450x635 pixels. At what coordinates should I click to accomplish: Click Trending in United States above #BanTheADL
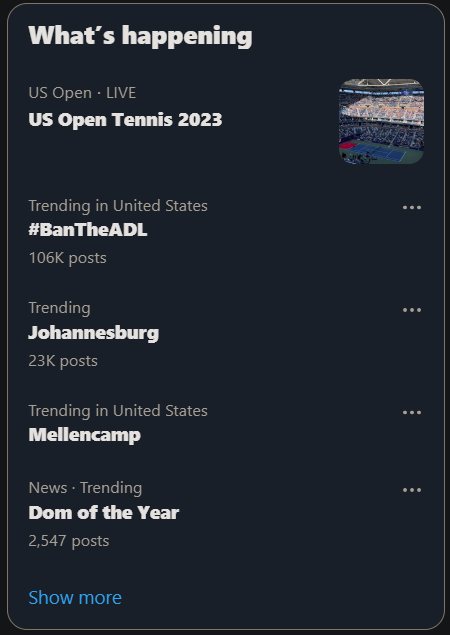click(118, 206)
